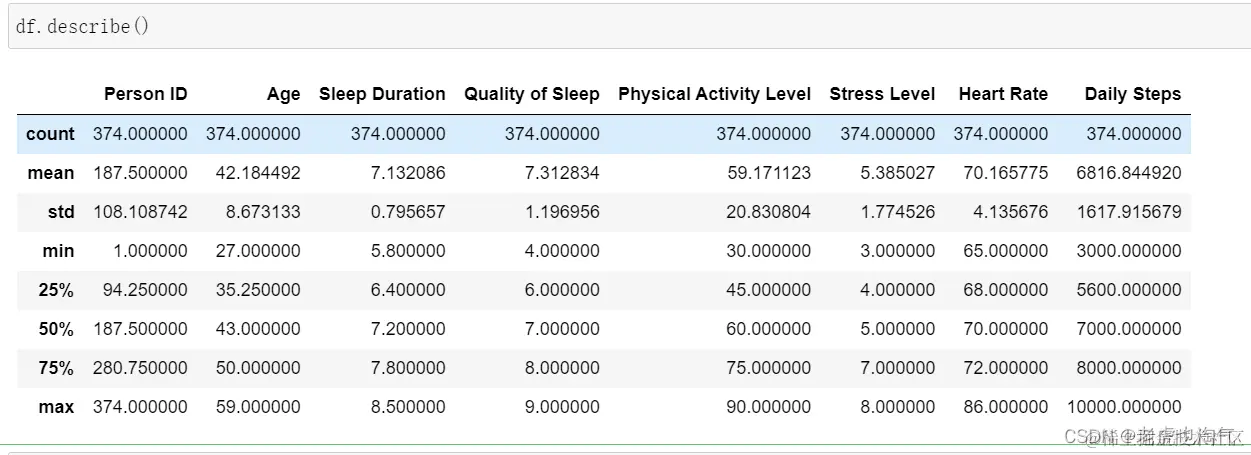Click 25% Person ID value 94.250000

coord(145,290)
